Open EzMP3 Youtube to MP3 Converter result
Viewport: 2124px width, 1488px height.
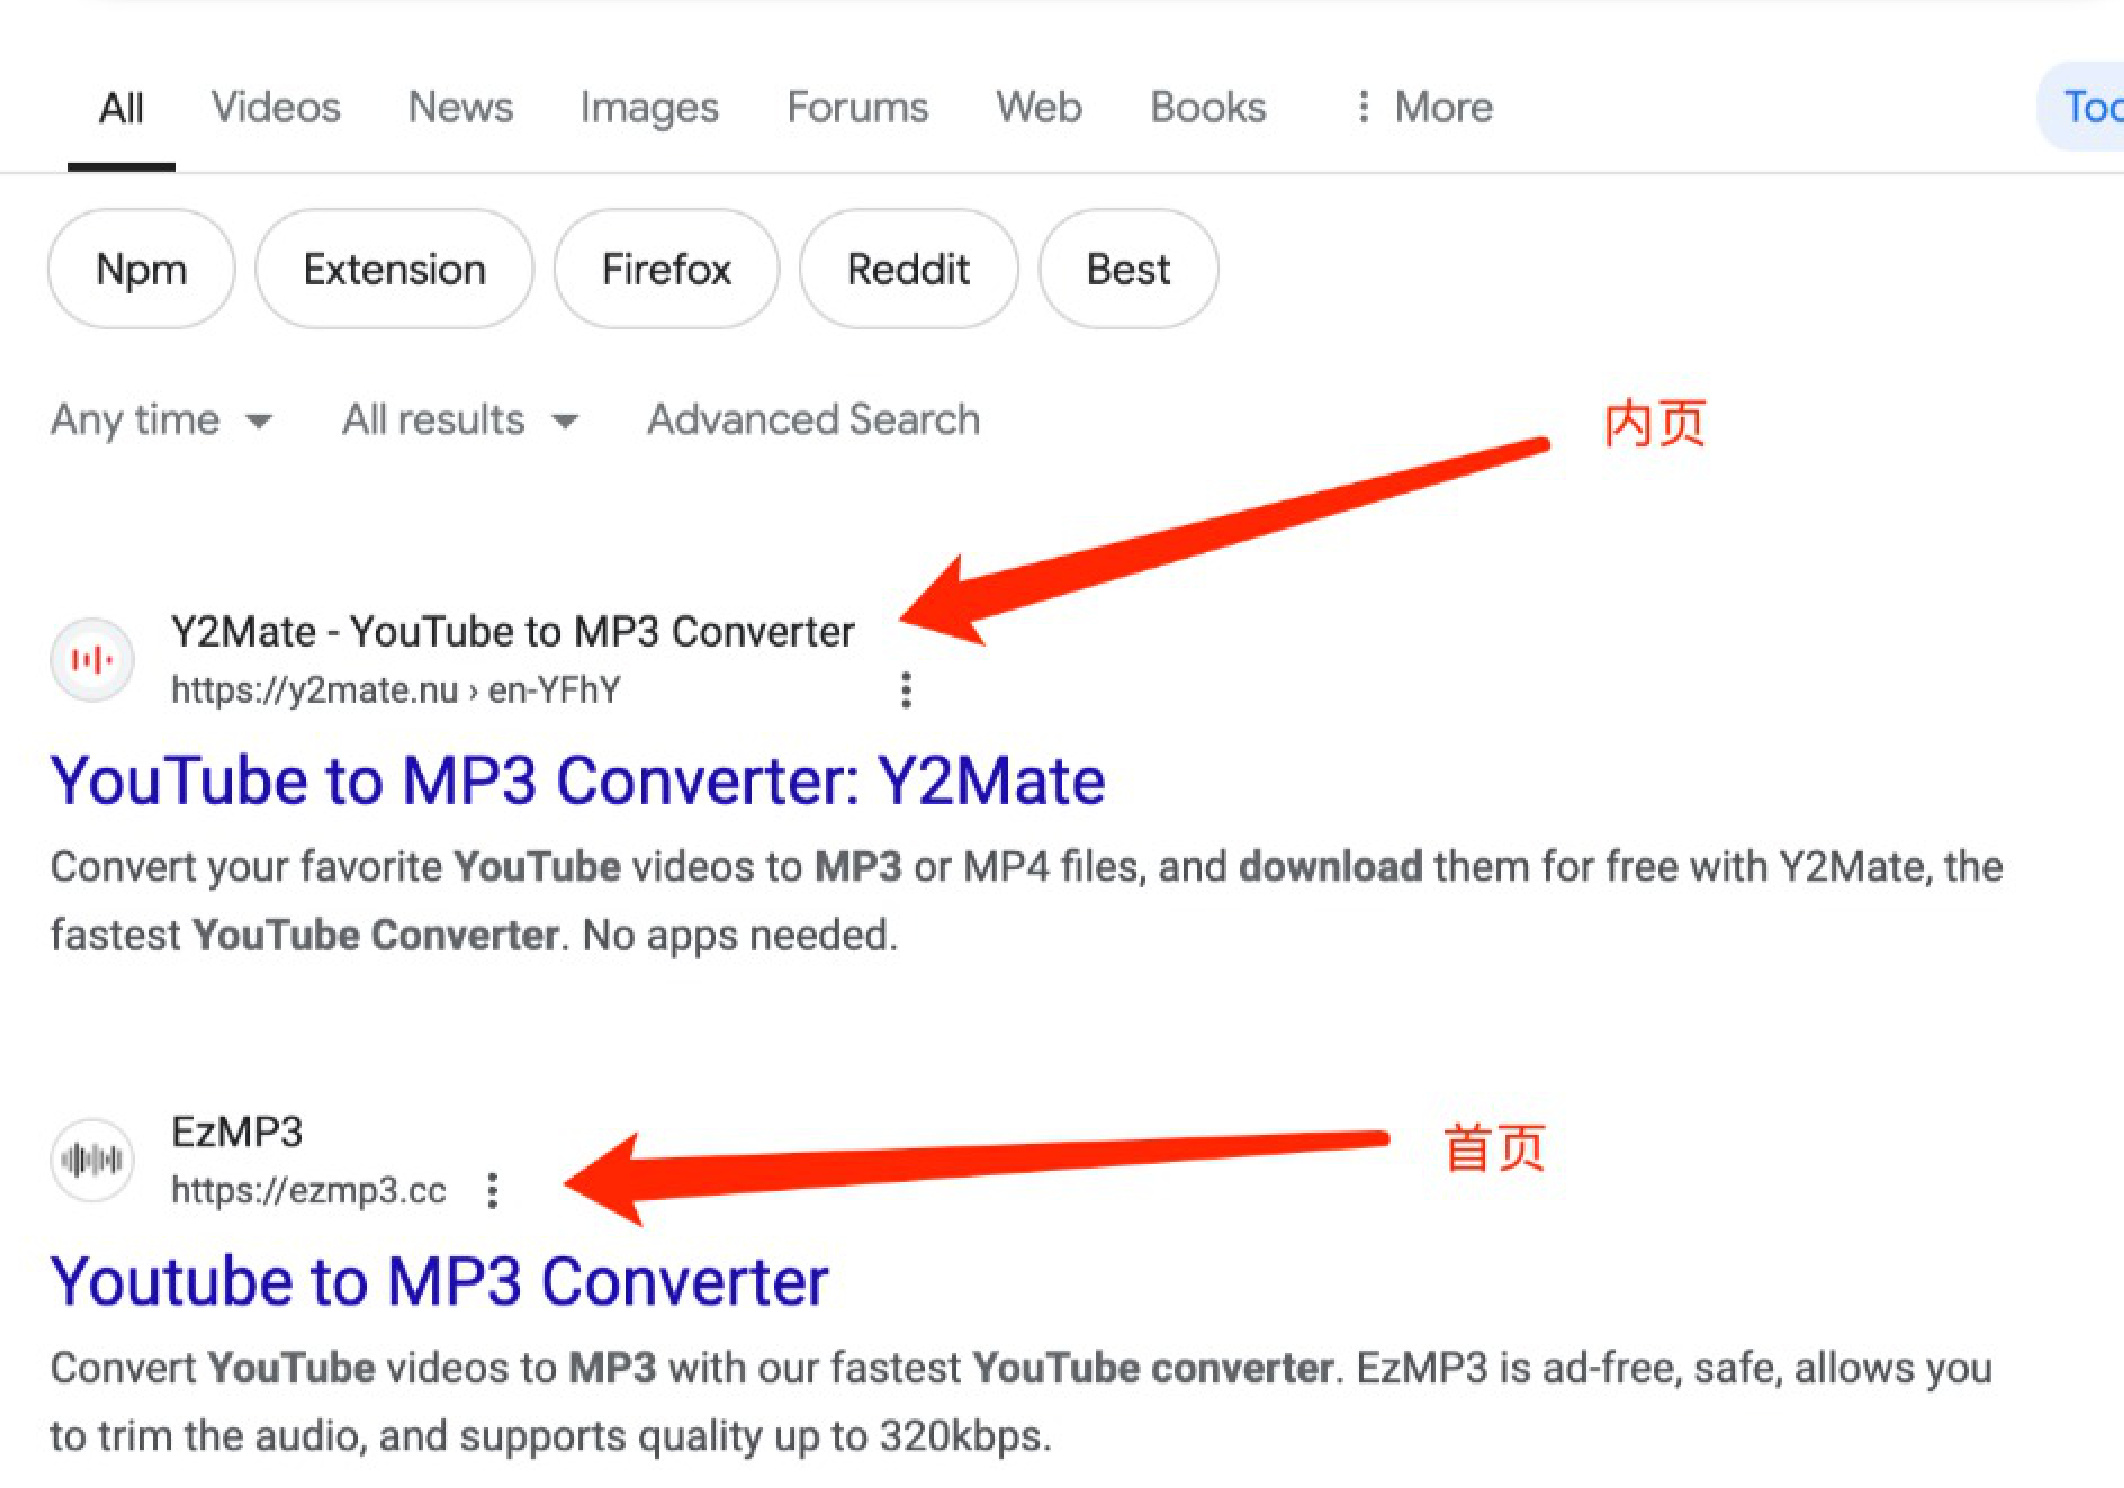click(x=439, y=1281)
